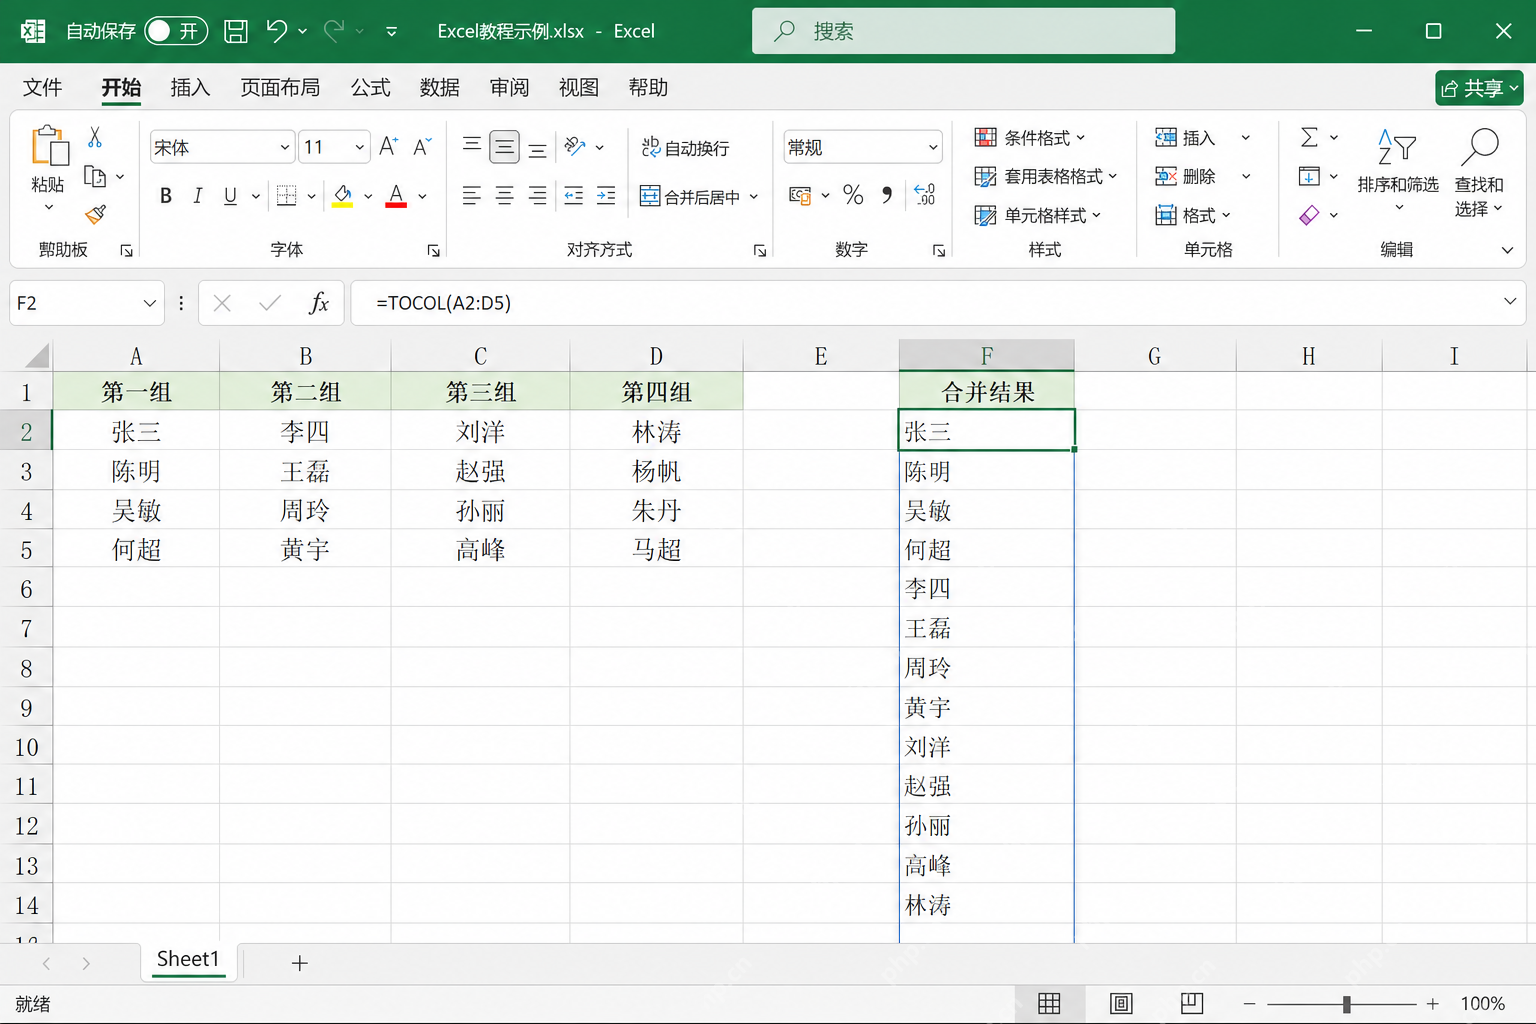Apply italic formatting
This screenshot has height=1024, width=1536.
198,196
